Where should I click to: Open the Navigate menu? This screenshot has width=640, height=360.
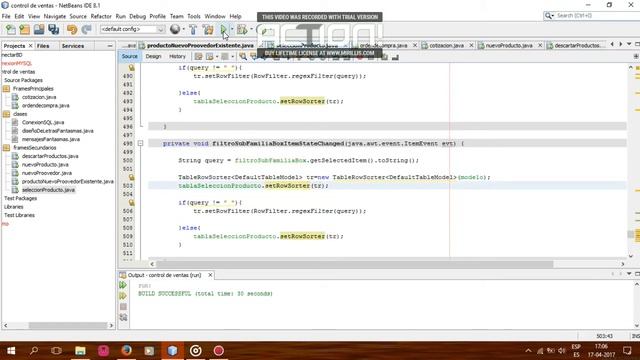(55, 16)
